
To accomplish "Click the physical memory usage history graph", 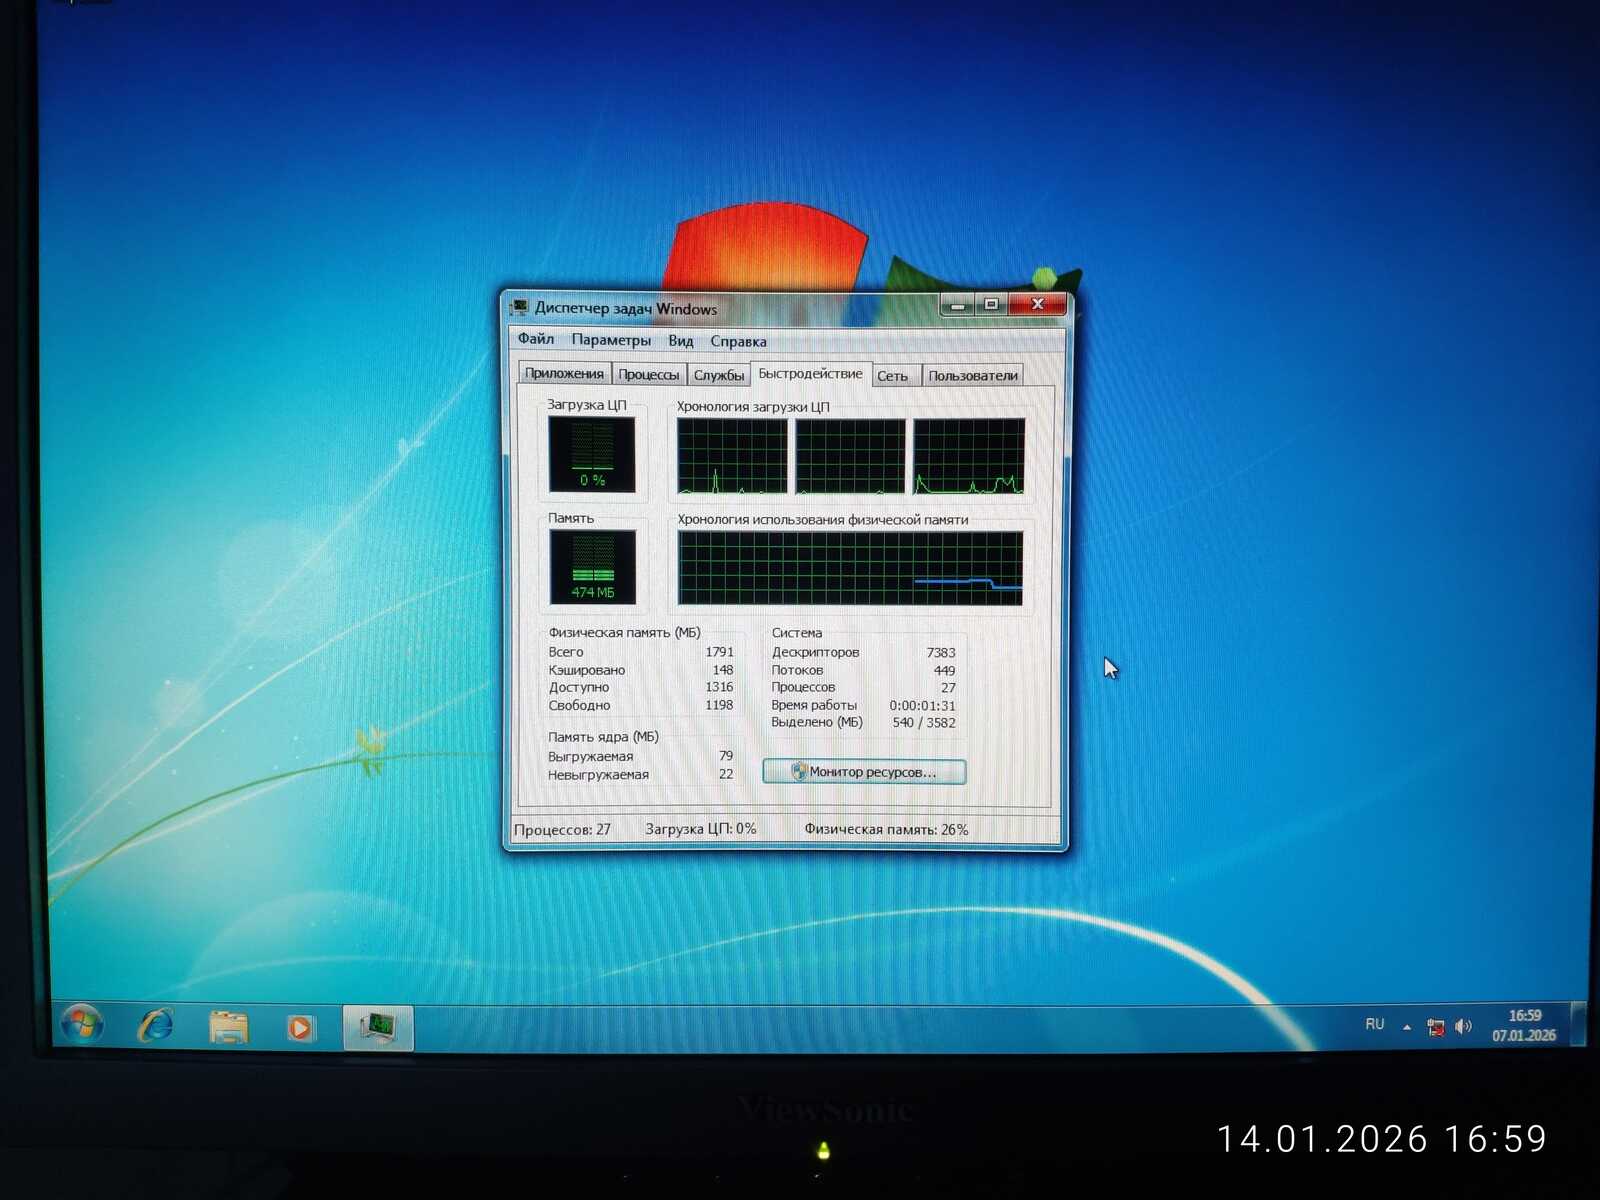I will (850, 568).
